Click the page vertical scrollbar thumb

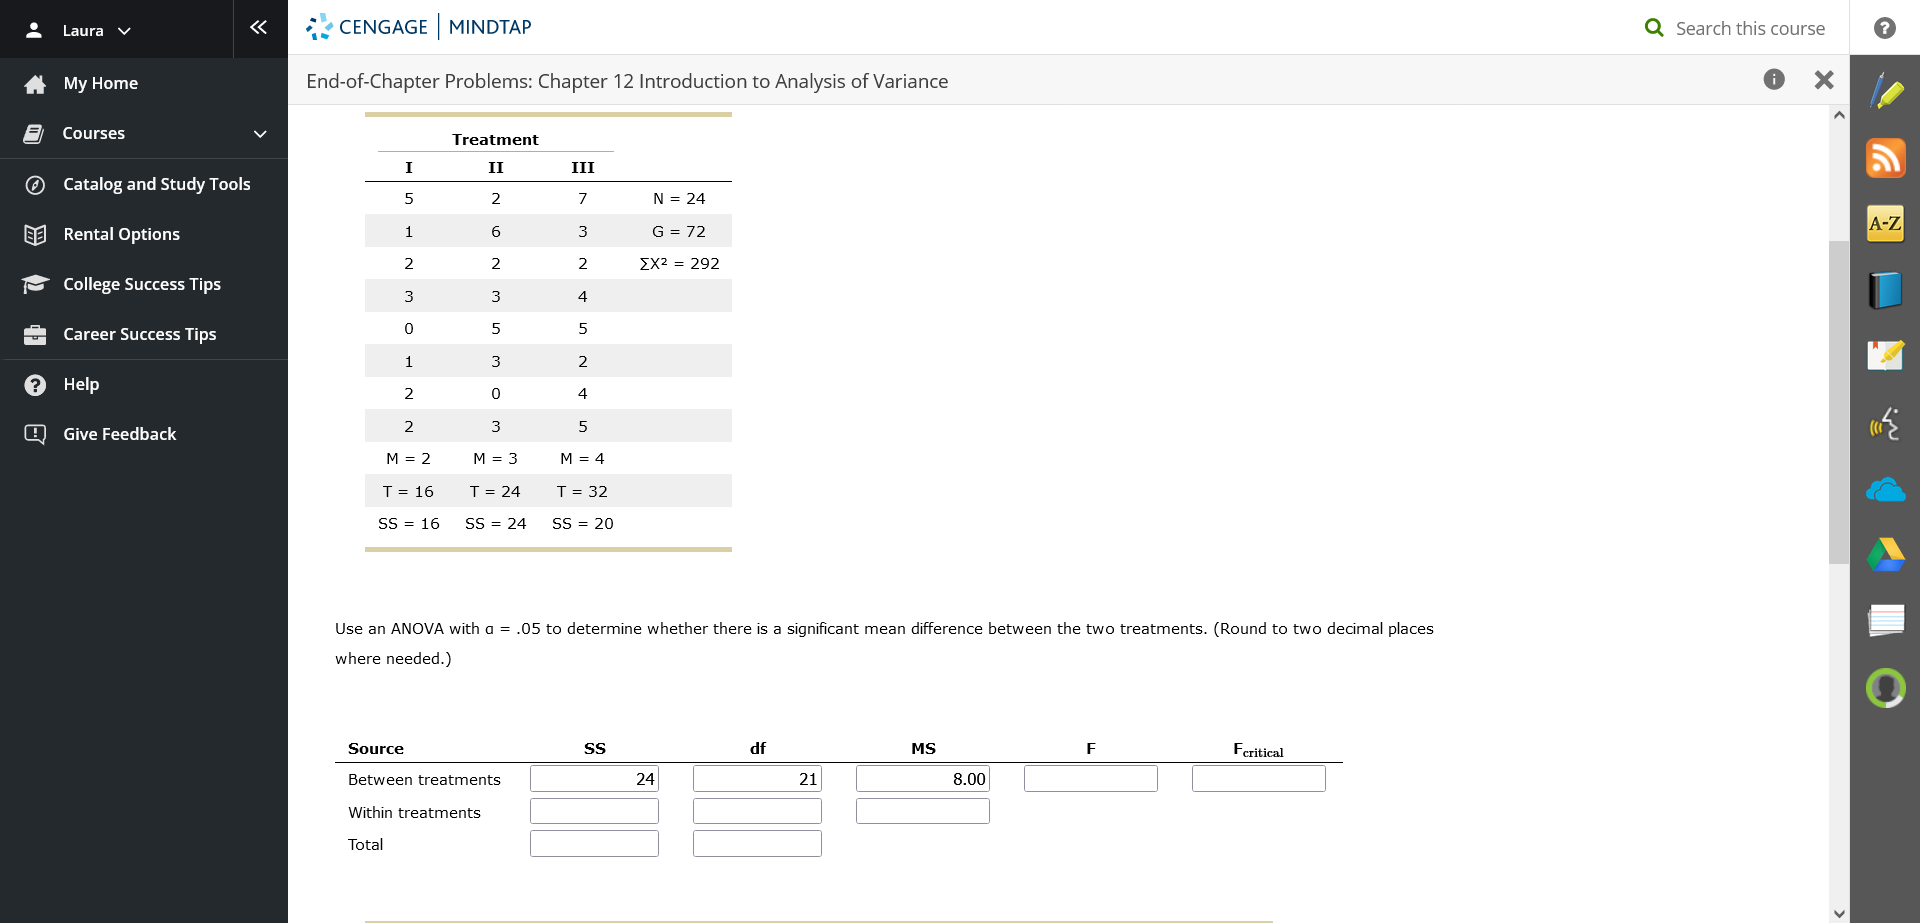1839,402
